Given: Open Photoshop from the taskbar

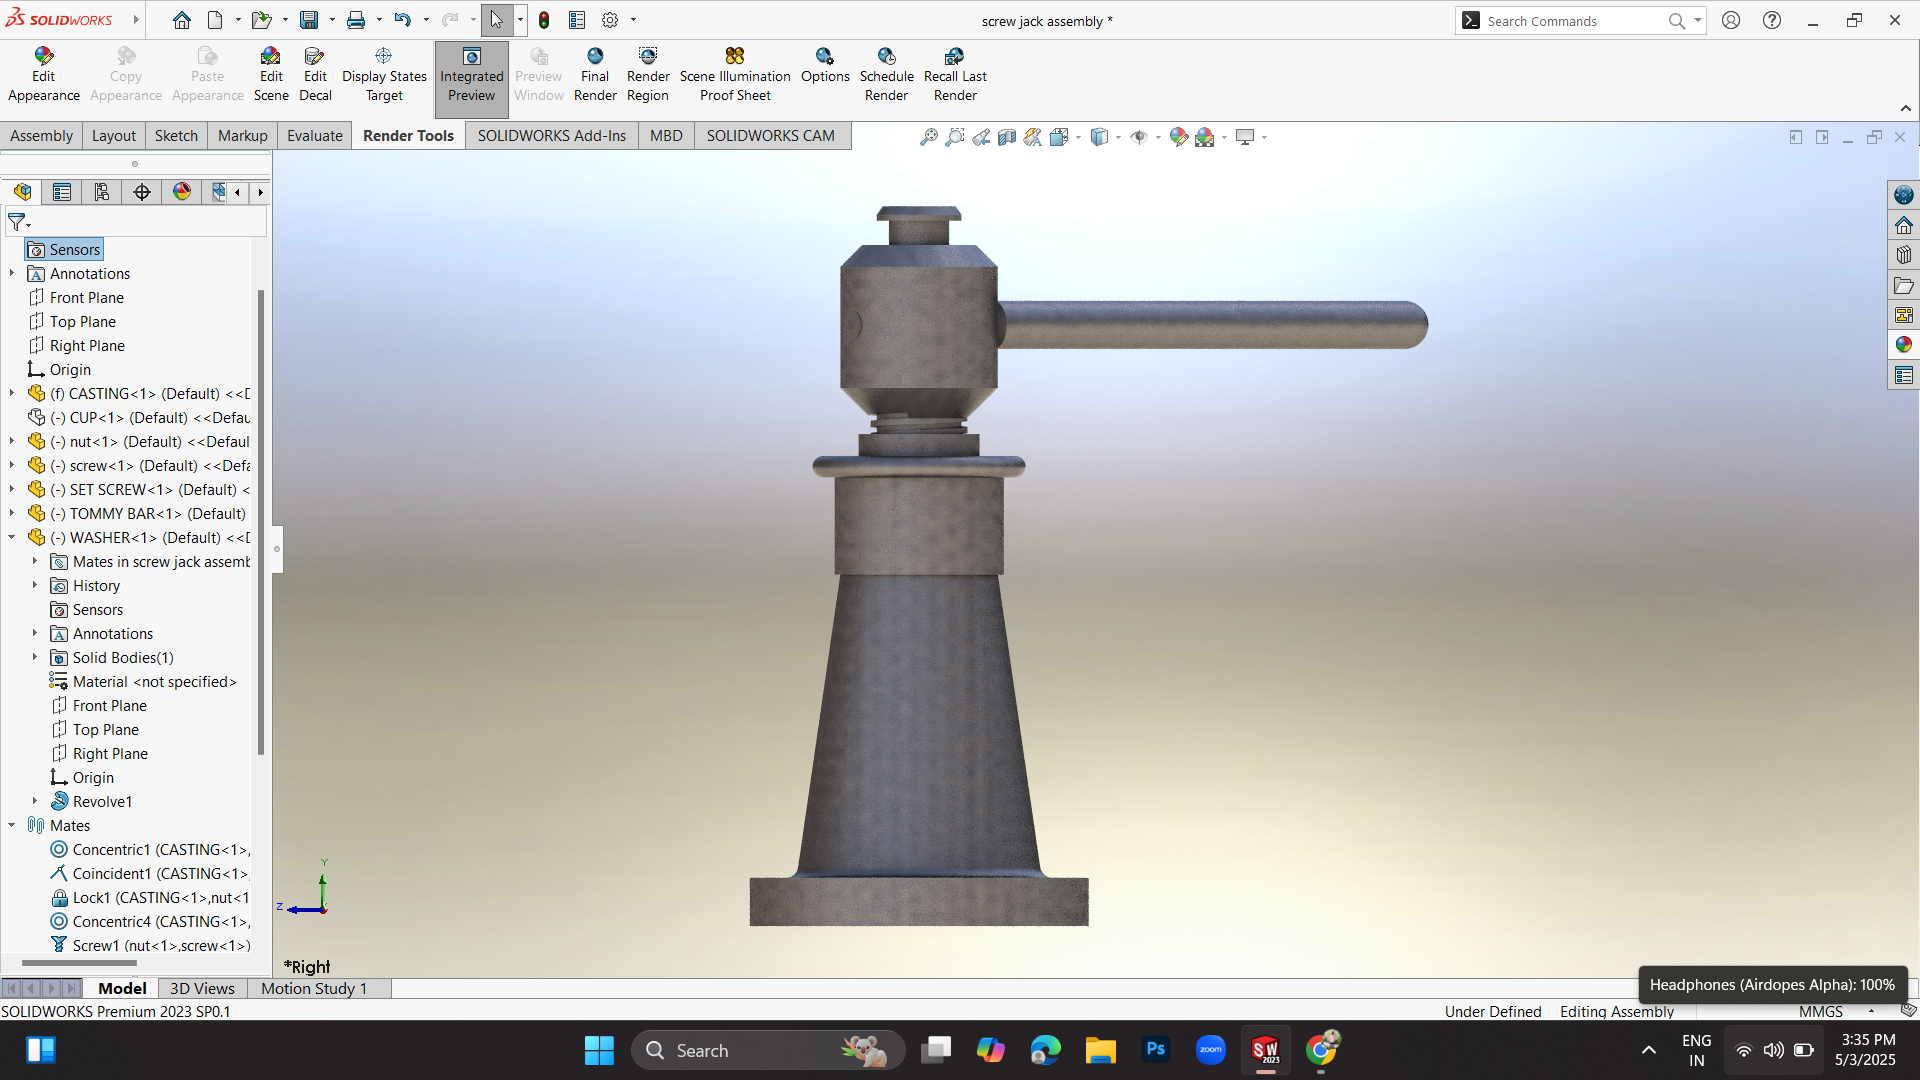Looking at the screenshot, I should 1155,1050.
